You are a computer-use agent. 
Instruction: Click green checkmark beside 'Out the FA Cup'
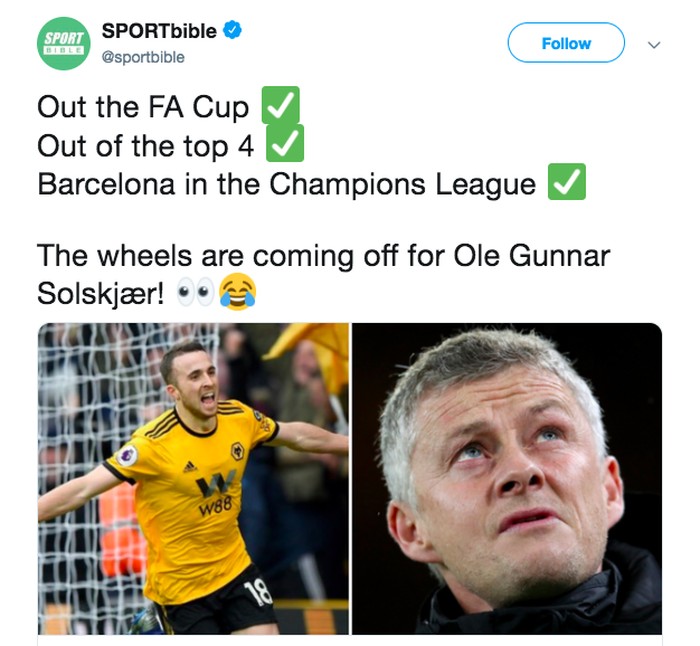tap(280, 107)
